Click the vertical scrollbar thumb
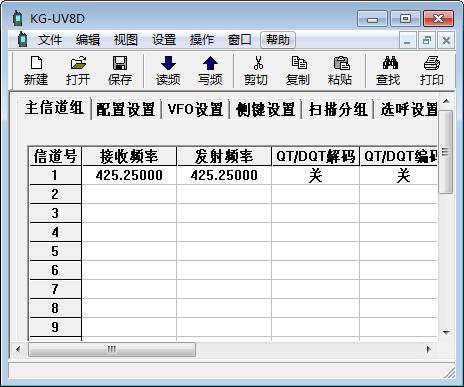Viewport: 464px width, 387px height. coord(446,152)
